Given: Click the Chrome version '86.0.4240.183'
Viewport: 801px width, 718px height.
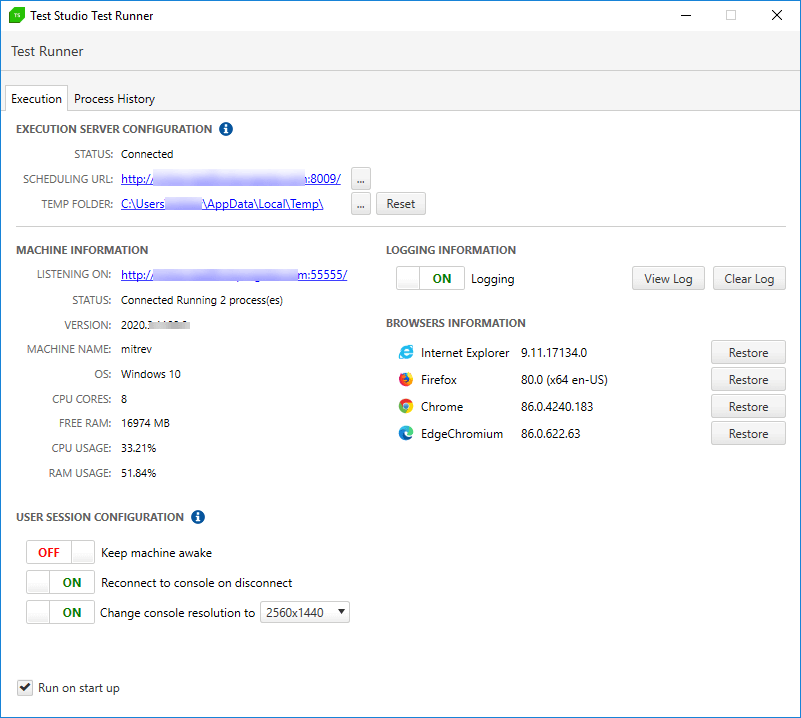Looking at the screenshot, I should pyautogui.click(x=557, y=406).
